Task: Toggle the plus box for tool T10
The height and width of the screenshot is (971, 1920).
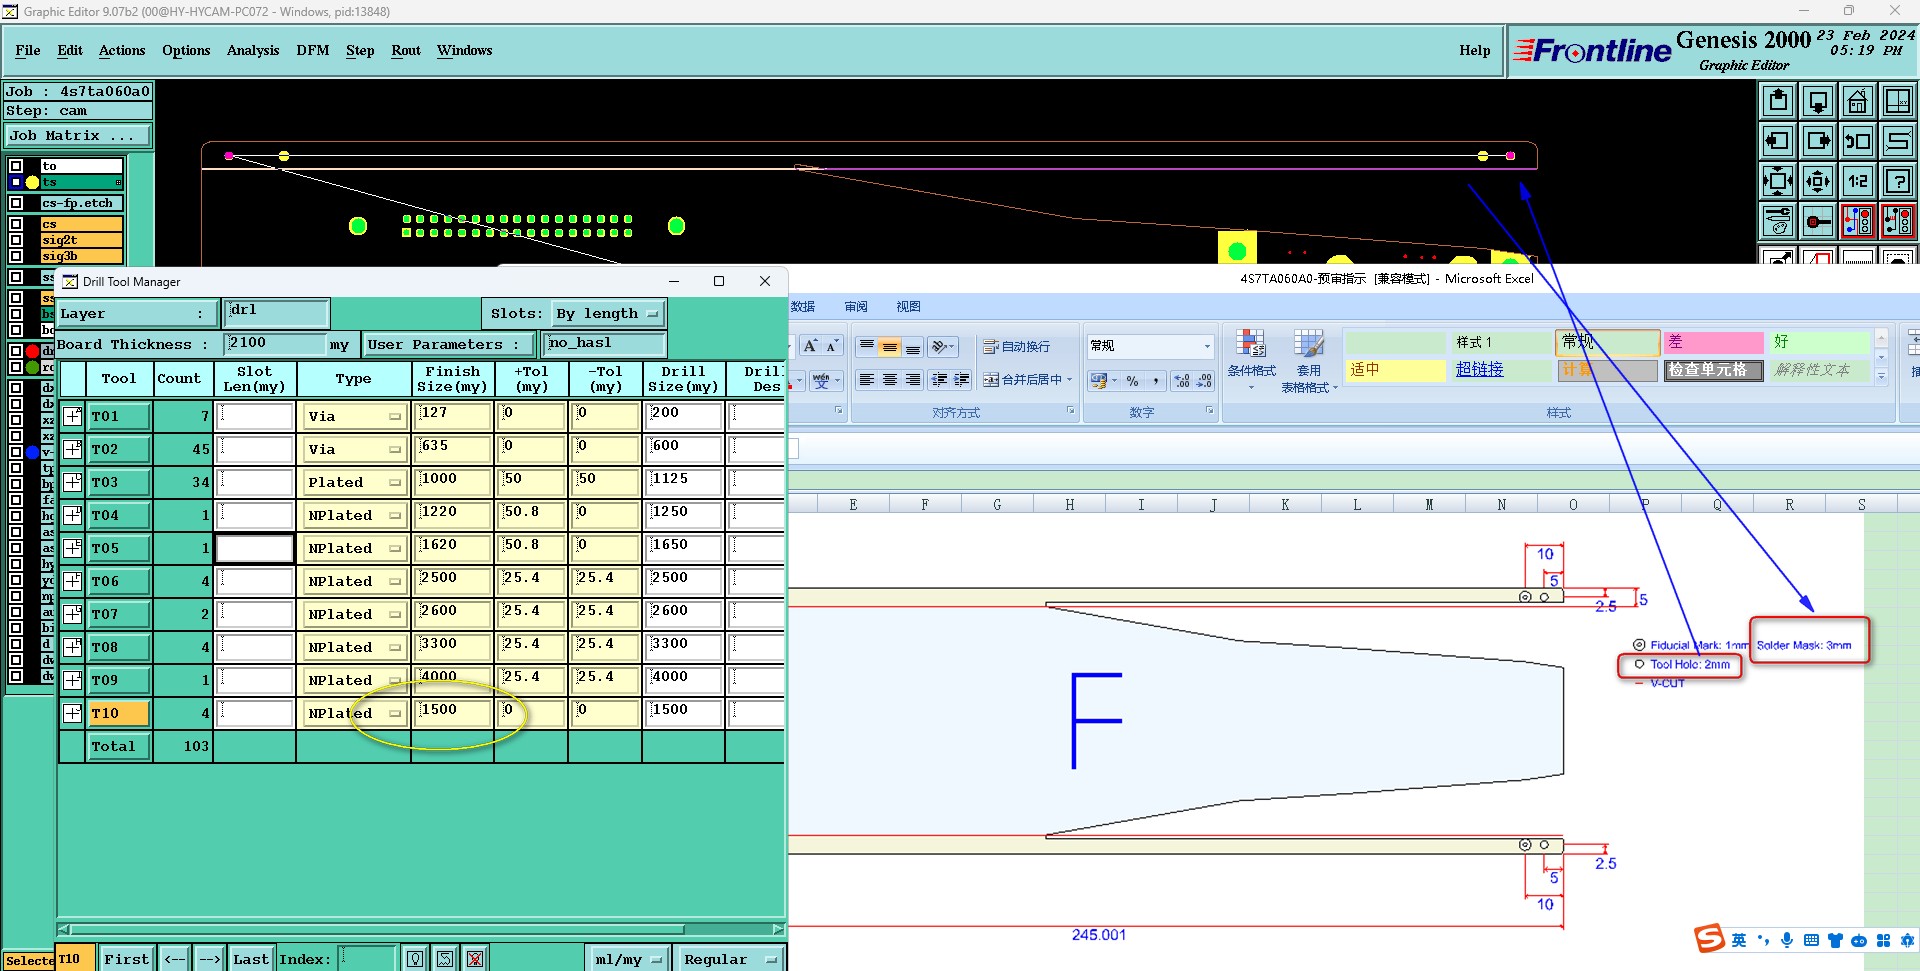Action: tap(73, 713)
